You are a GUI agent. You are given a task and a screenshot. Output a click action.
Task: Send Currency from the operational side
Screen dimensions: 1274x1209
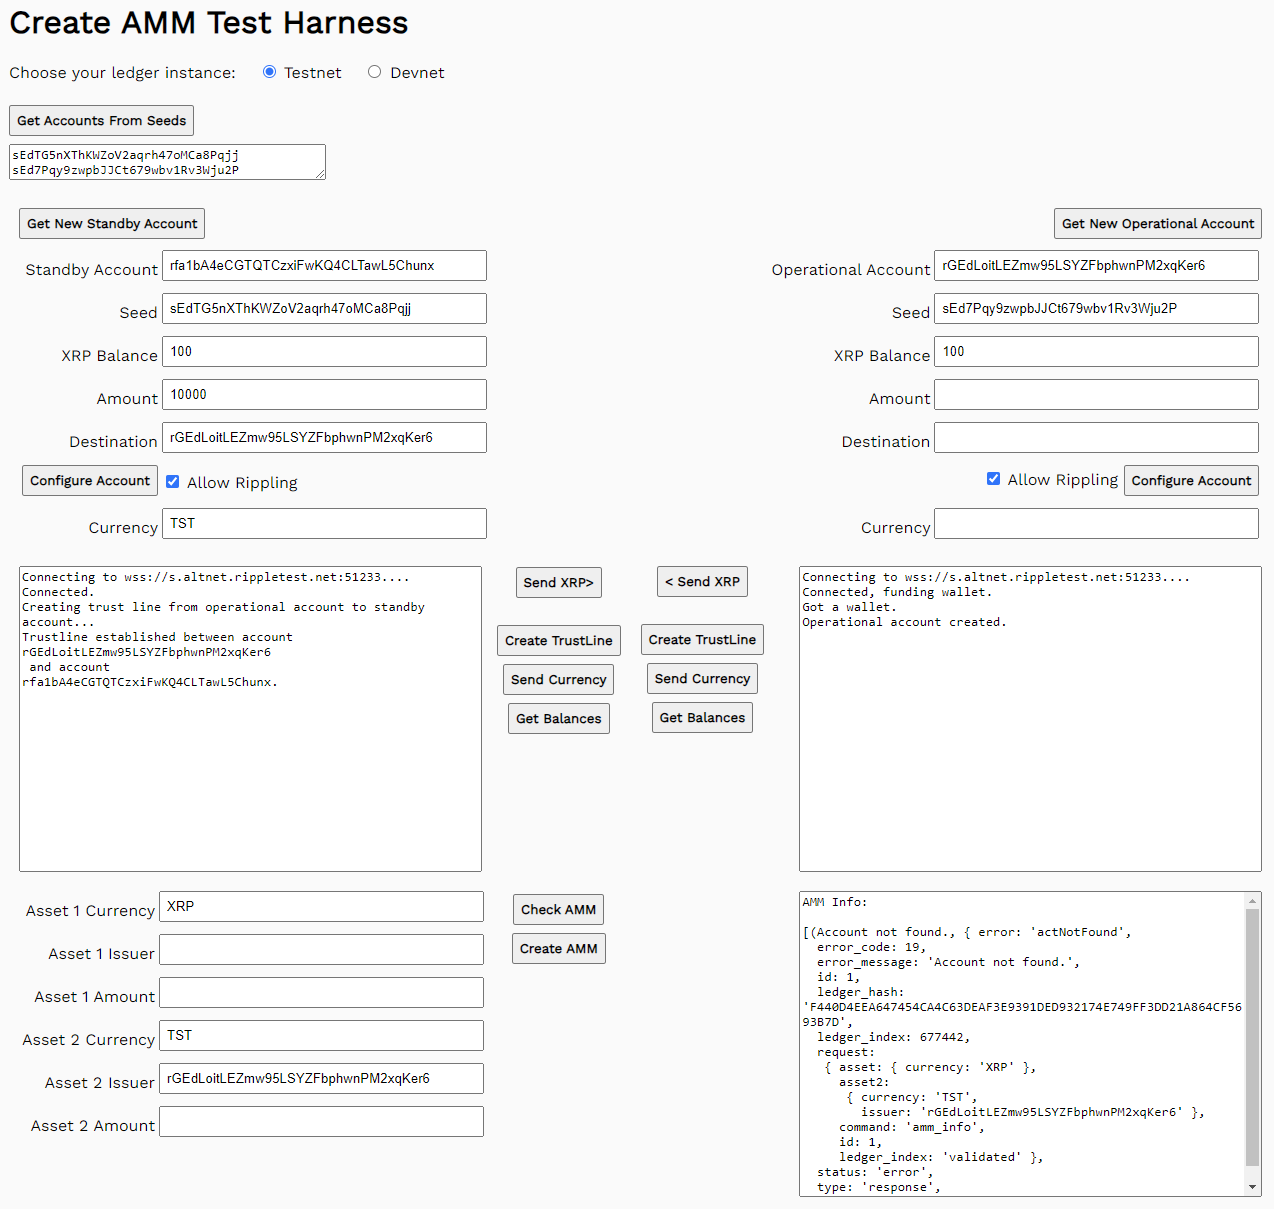coord(702,678)
